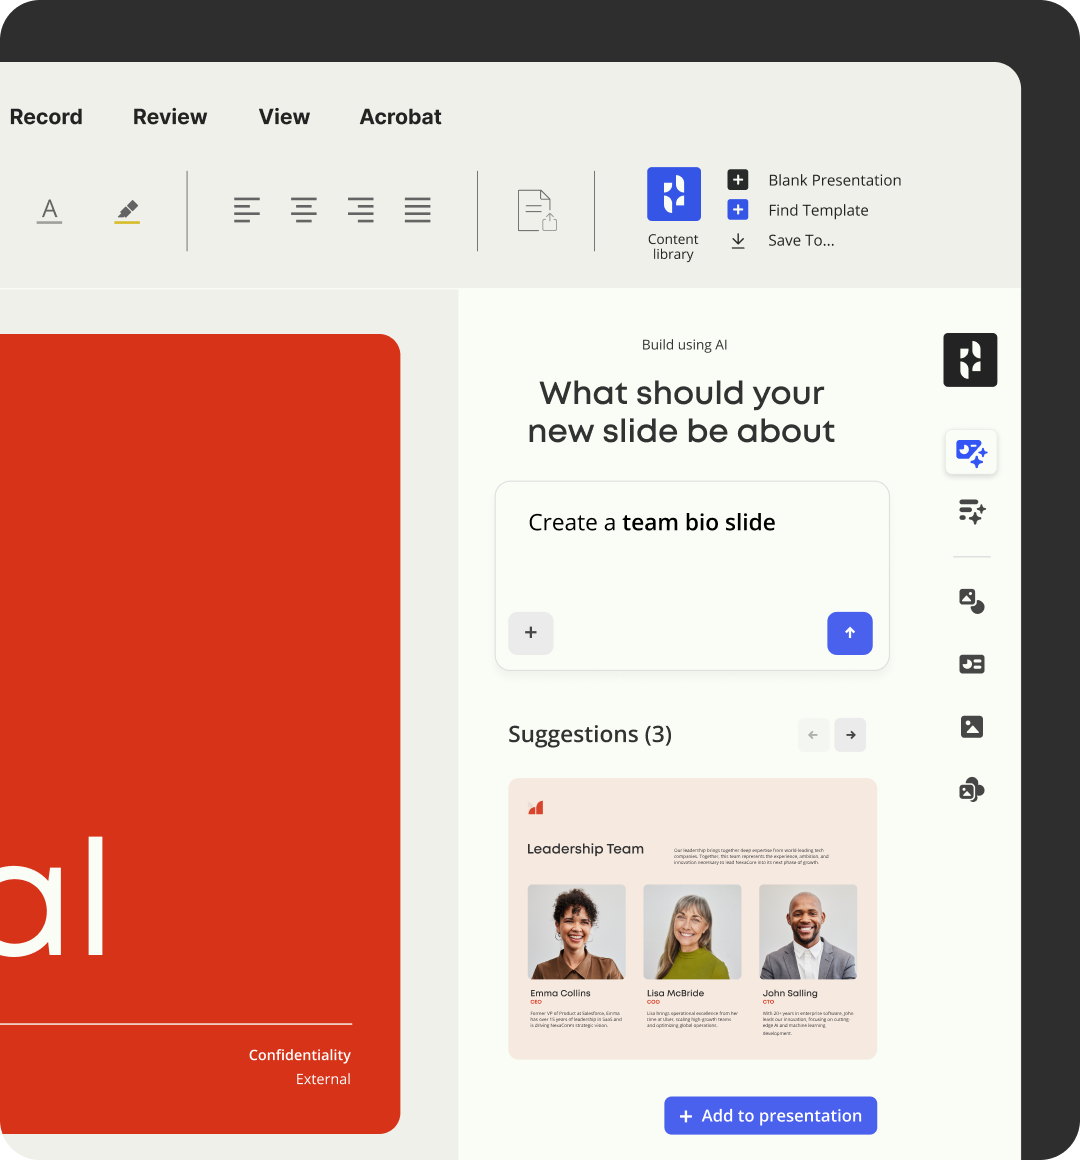The width and height of the screenshot is (1080, 1160).
Task: Go to the next suggestion
Action: [x=851, y=735]
